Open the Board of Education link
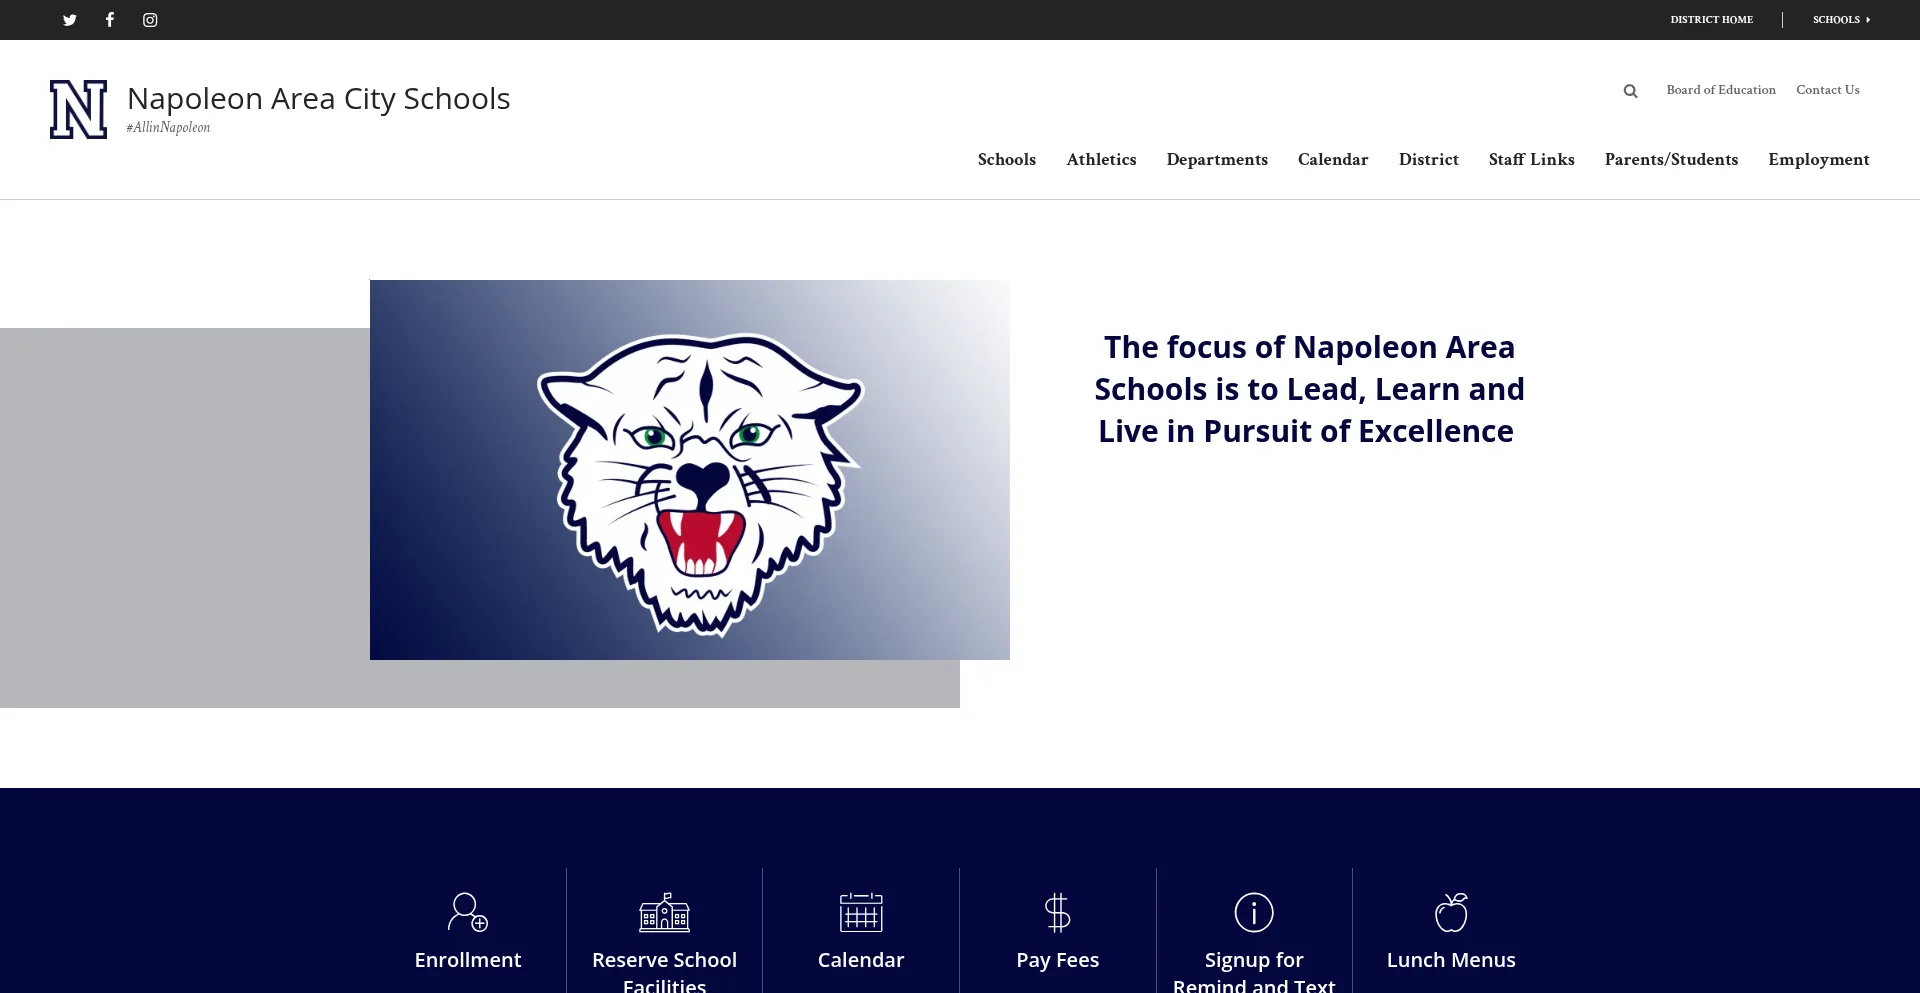 (x=1721, y=90)
